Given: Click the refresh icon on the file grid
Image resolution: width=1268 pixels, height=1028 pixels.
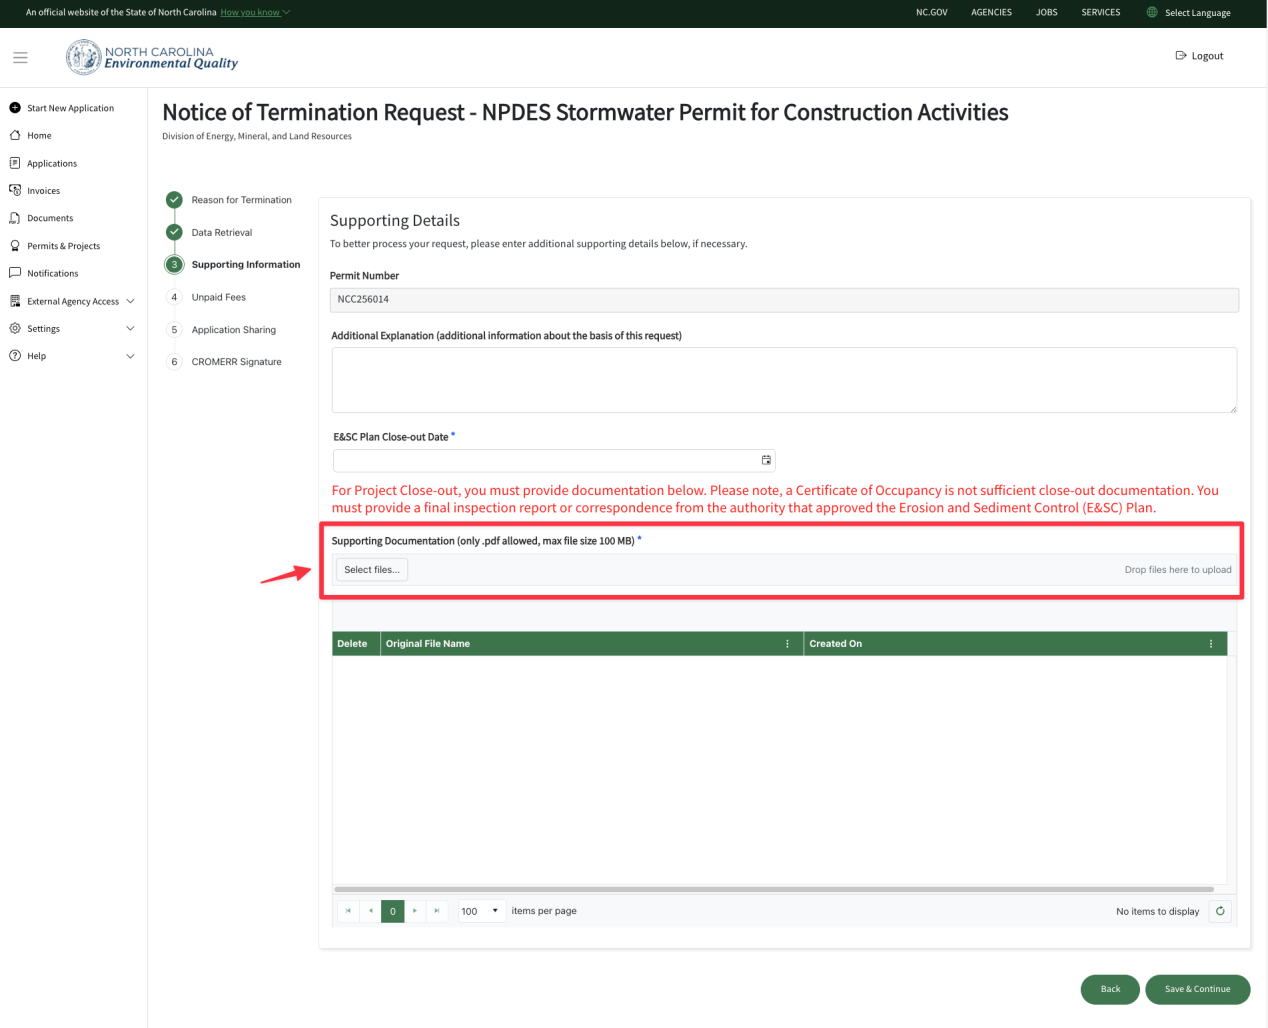Looking at the screenshot, I should click(1220, 911).
